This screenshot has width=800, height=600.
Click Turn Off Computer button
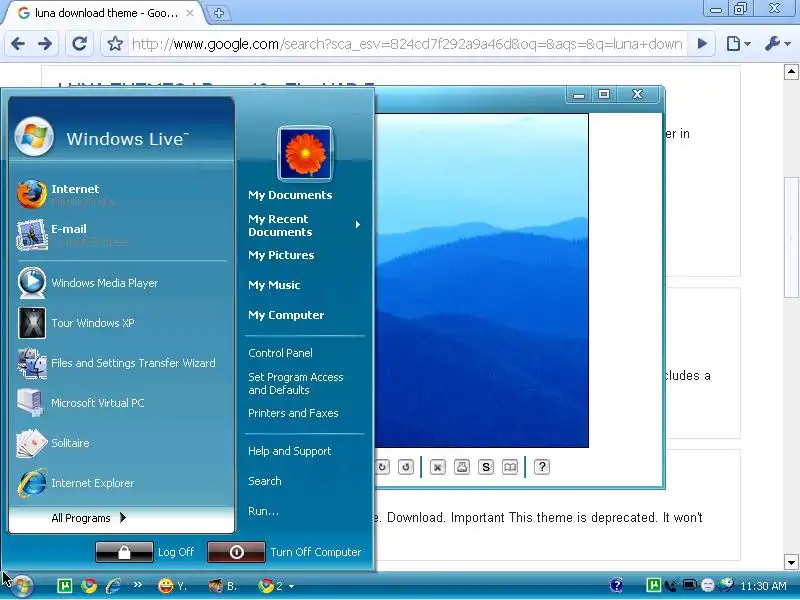(x=236, y=552)
